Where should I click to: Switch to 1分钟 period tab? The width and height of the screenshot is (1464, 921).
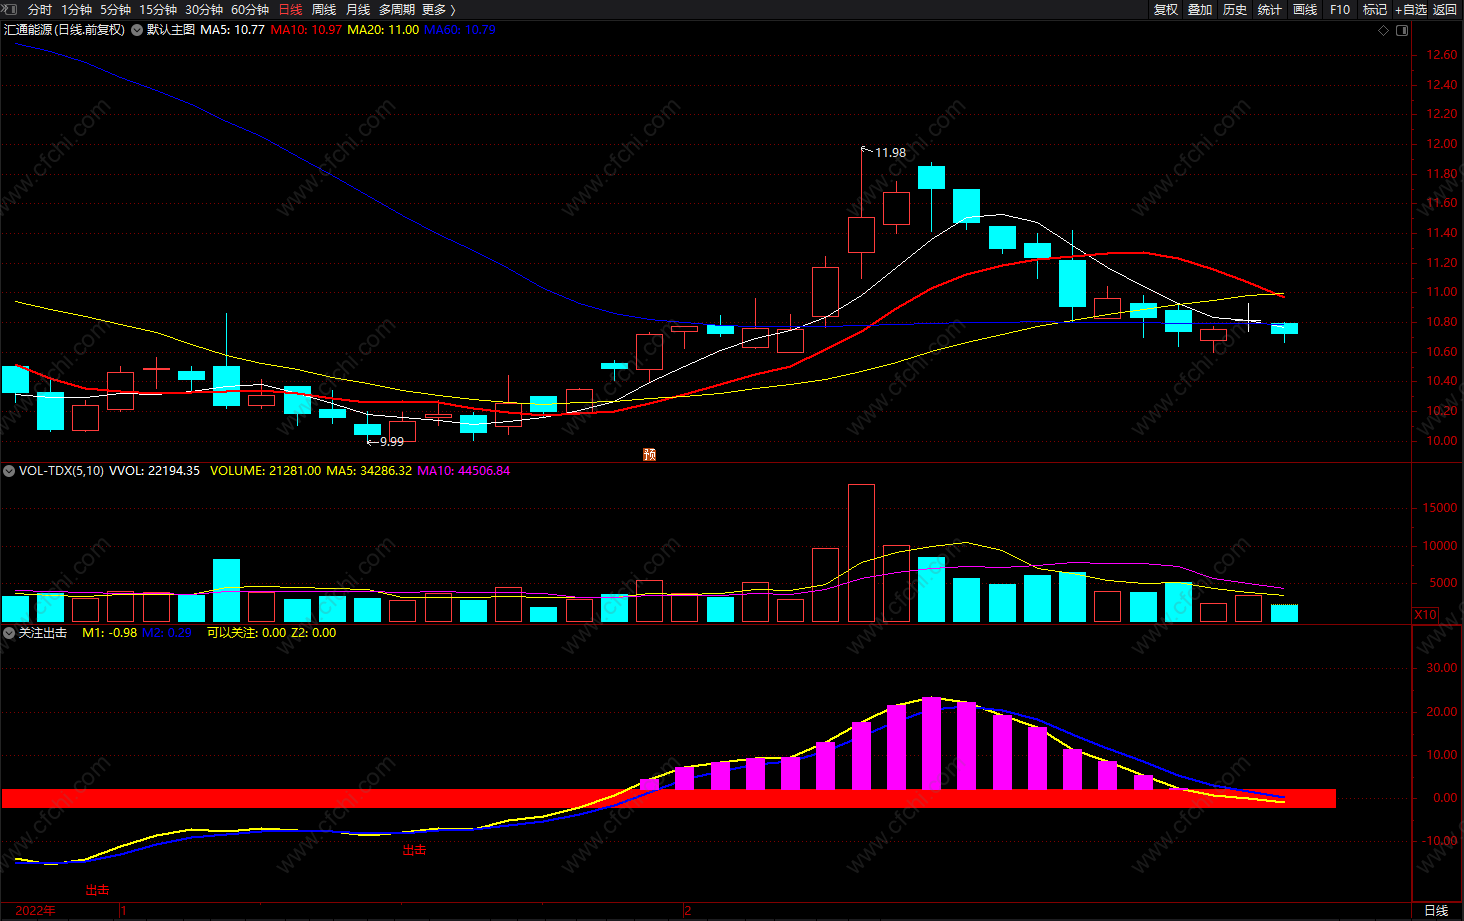(76, 9)
